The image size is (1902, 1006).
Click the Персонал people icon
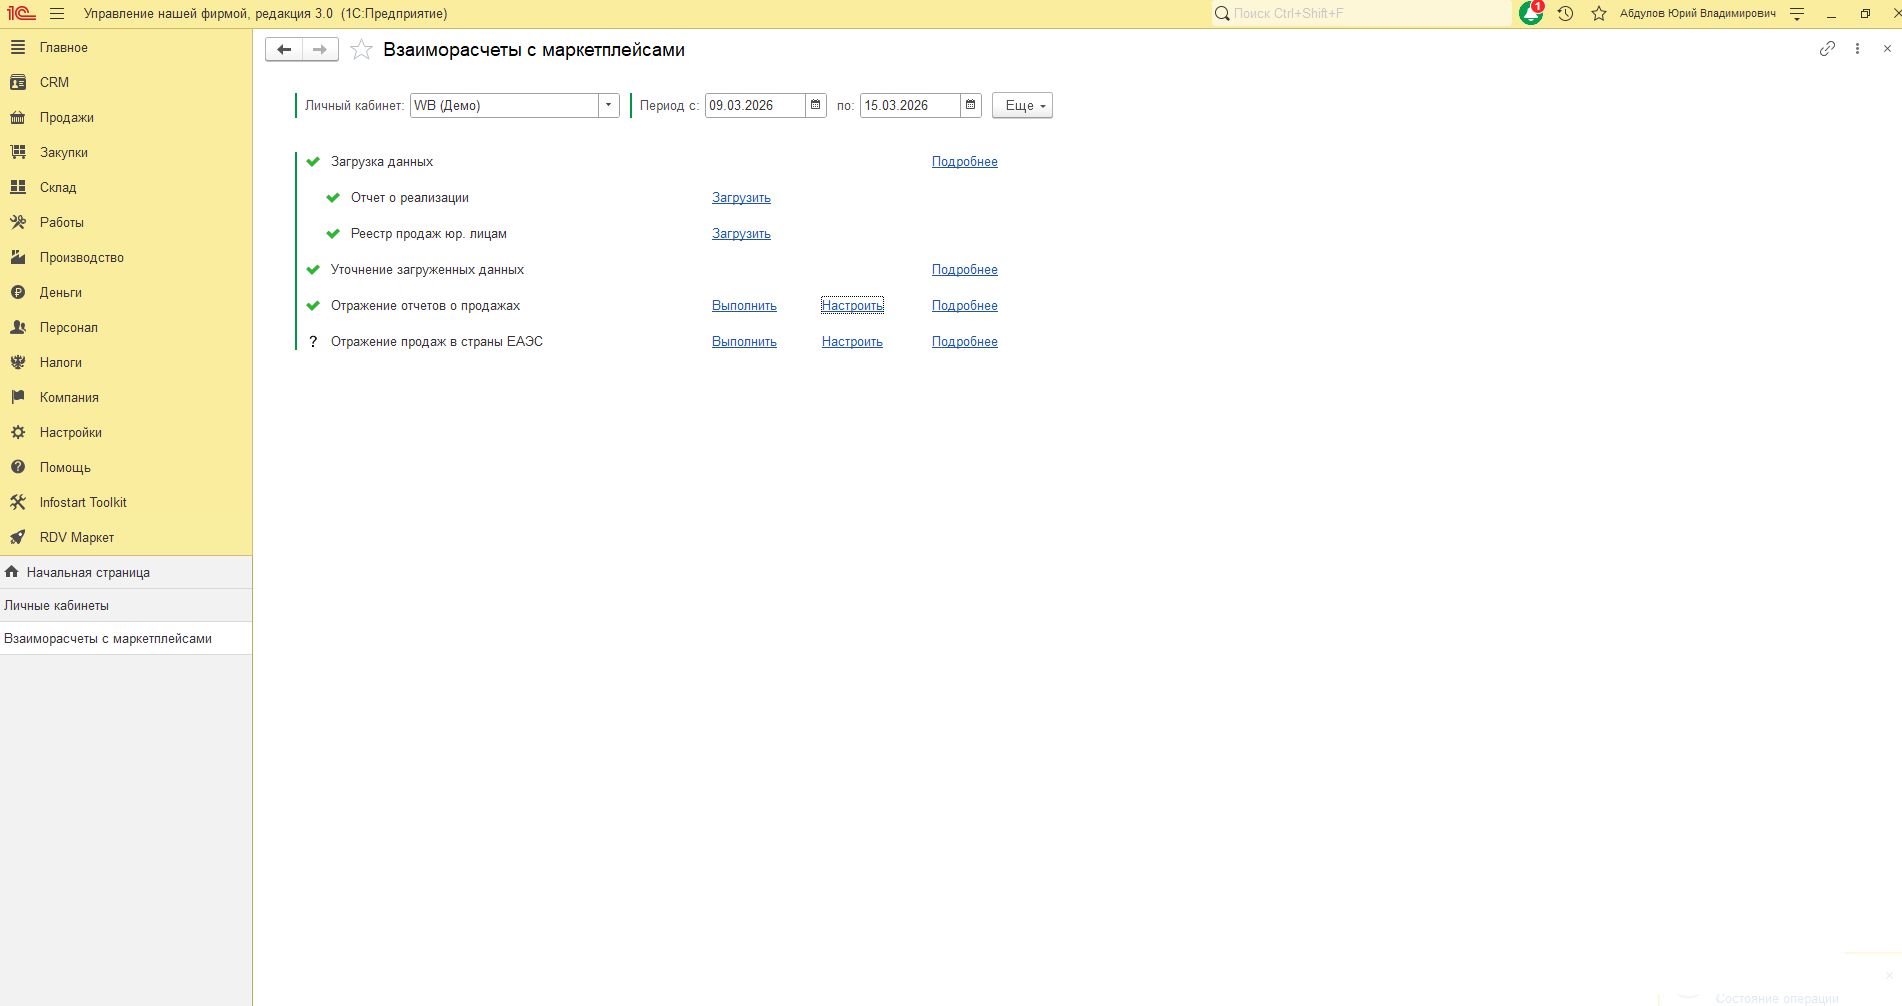18,327
